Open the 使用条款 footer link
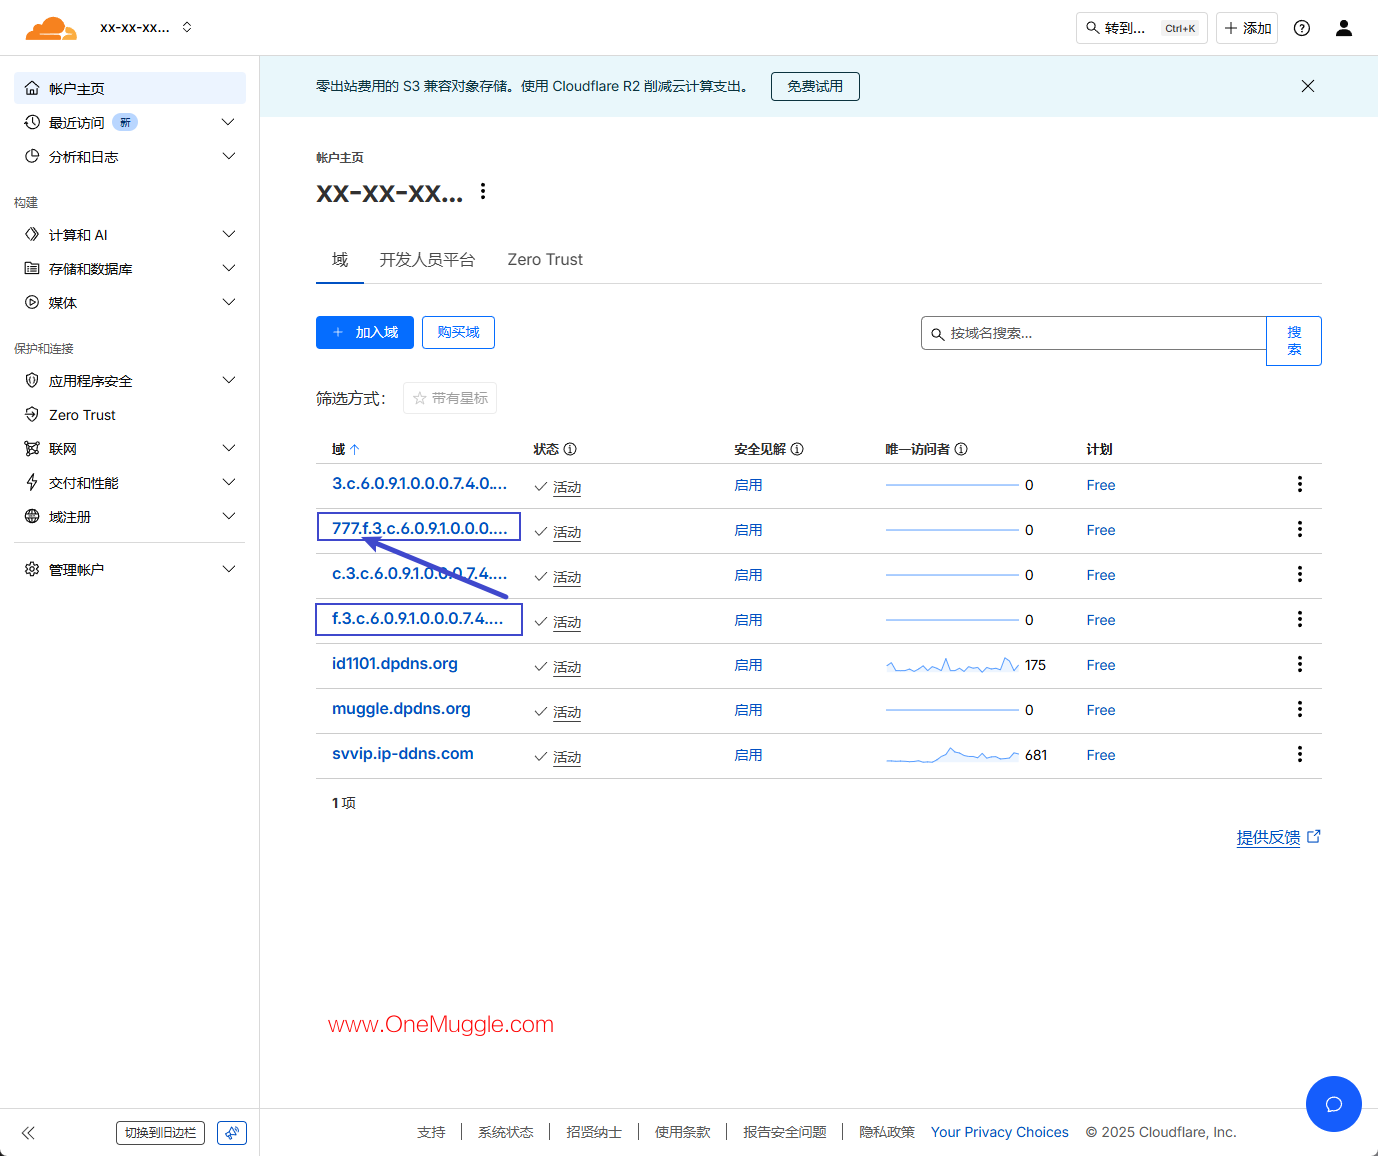Screen dimensions: 1378x1156 pos(683,1132)
